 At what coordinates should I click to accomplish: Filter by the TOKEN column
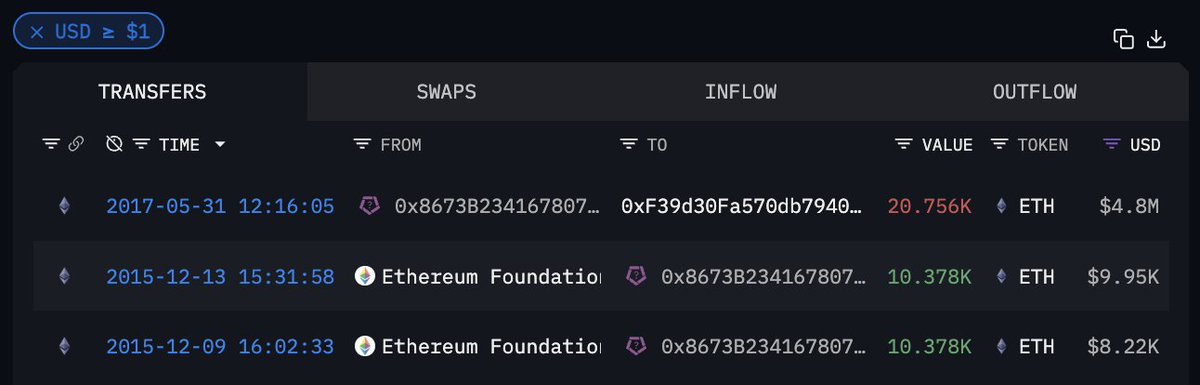tap(999, 145)
